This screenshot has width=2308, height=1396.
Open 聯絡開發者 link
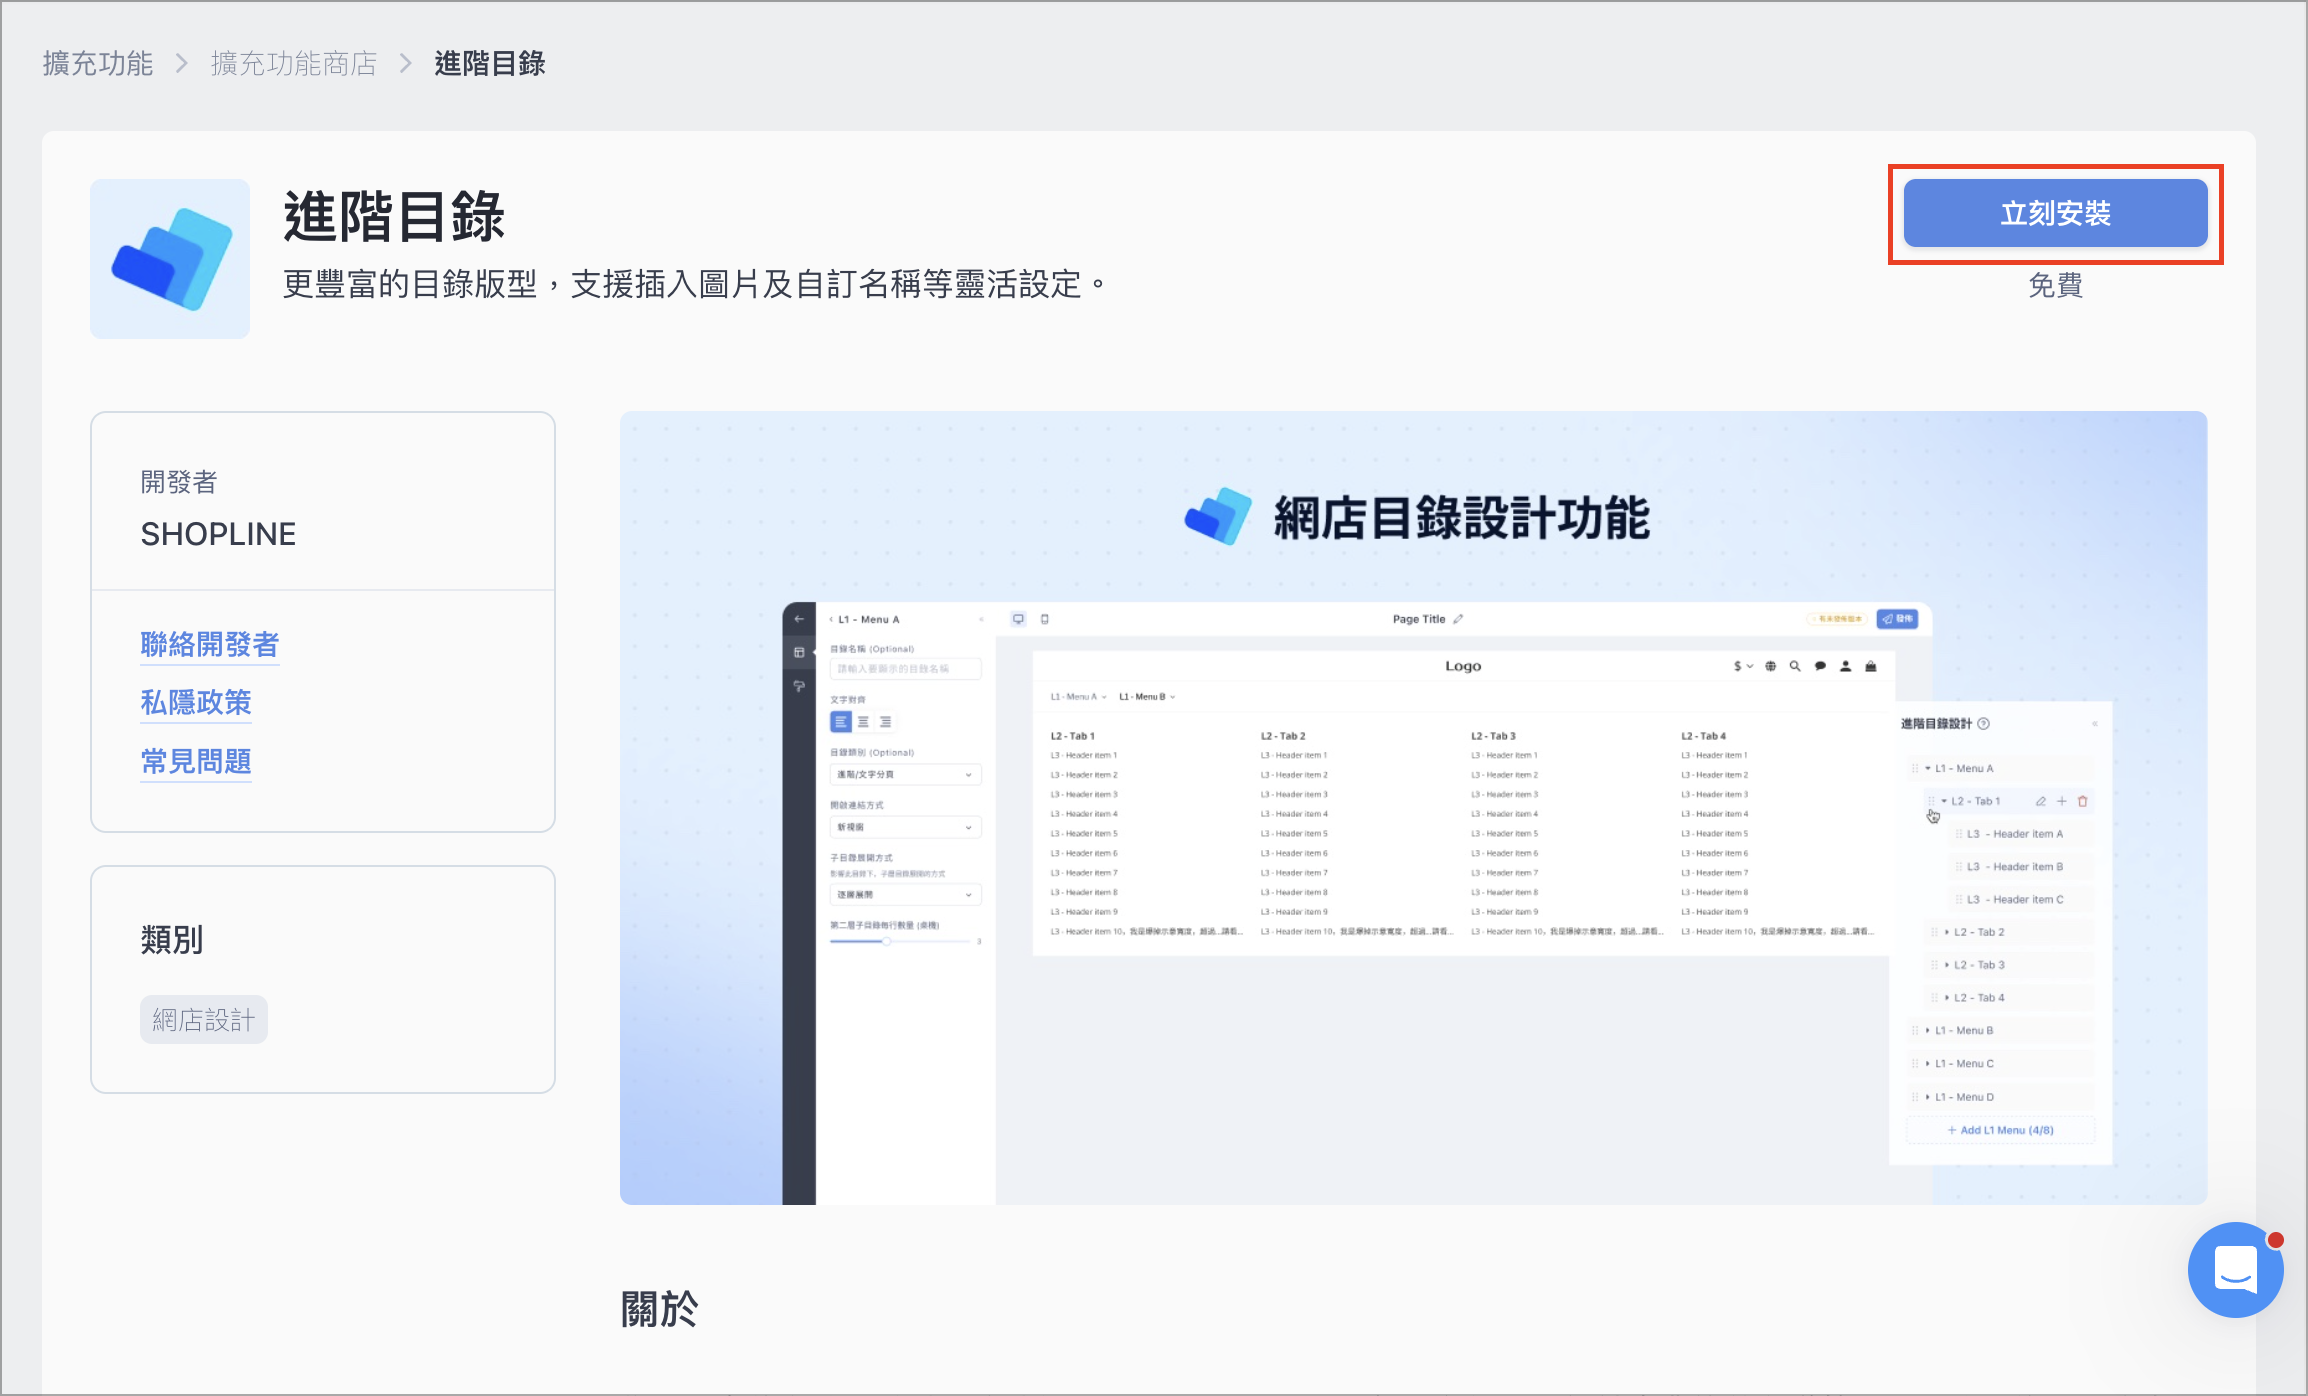point(210,645)
